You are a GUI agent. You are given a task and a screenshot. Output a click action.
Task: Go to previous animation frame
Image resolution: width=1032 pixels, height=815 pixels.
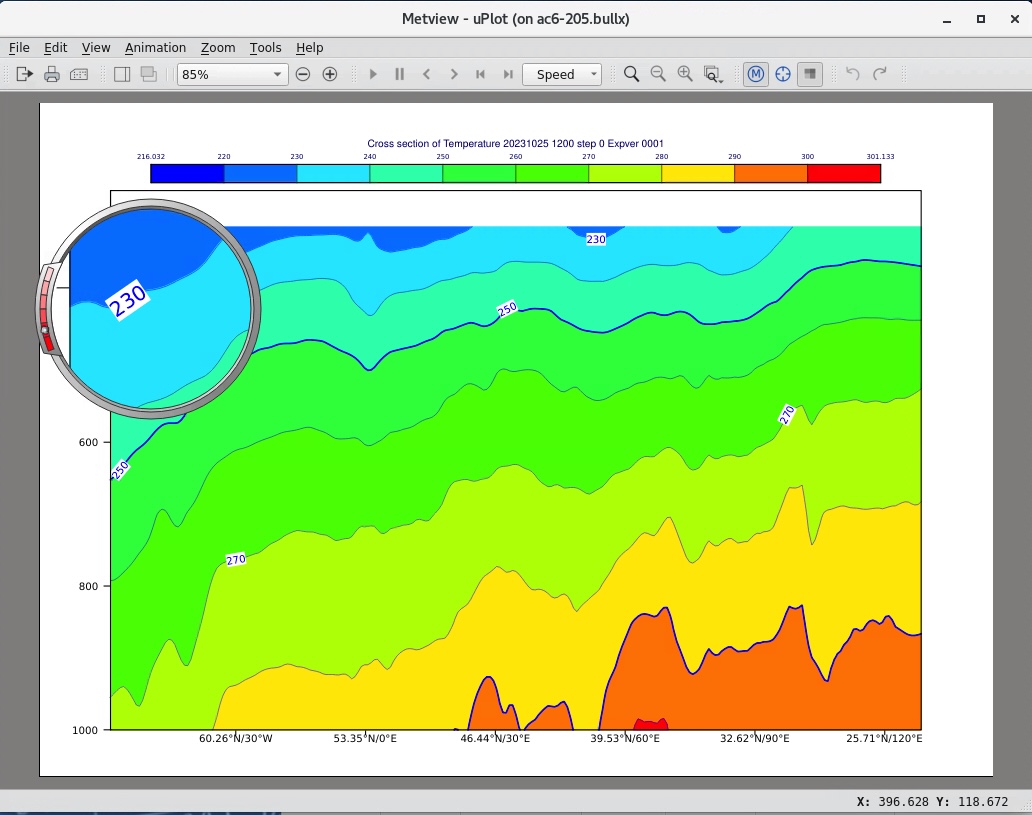pos(426,74)
